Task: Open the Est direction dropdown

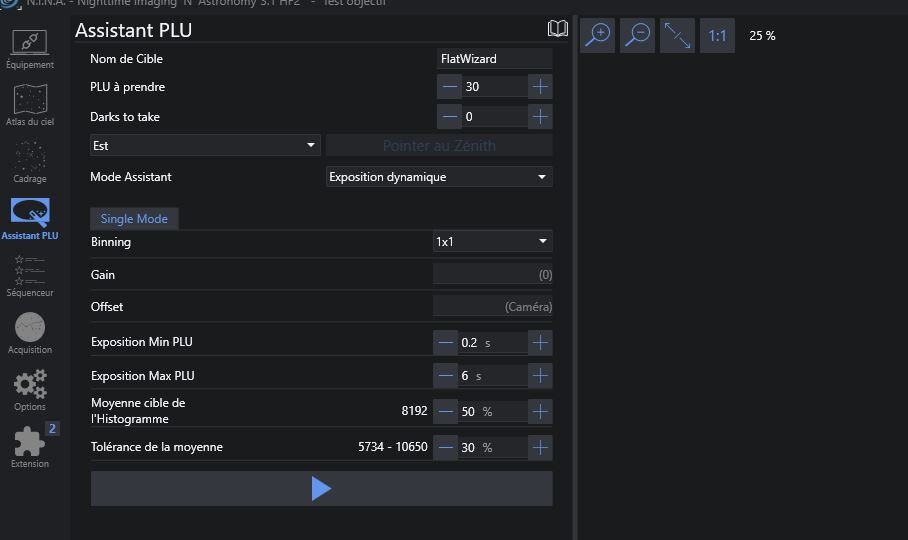Action: (205, 145)
